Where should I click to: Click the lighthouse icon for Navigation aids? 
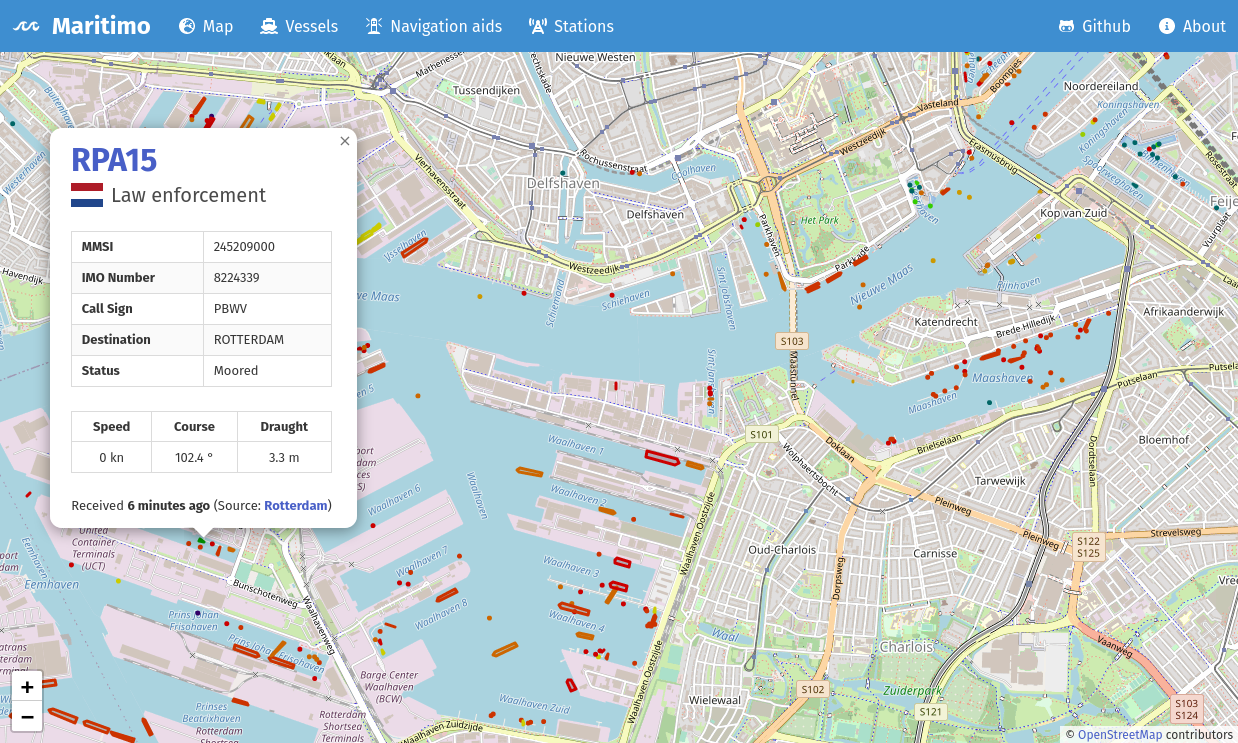pos(373,27)
